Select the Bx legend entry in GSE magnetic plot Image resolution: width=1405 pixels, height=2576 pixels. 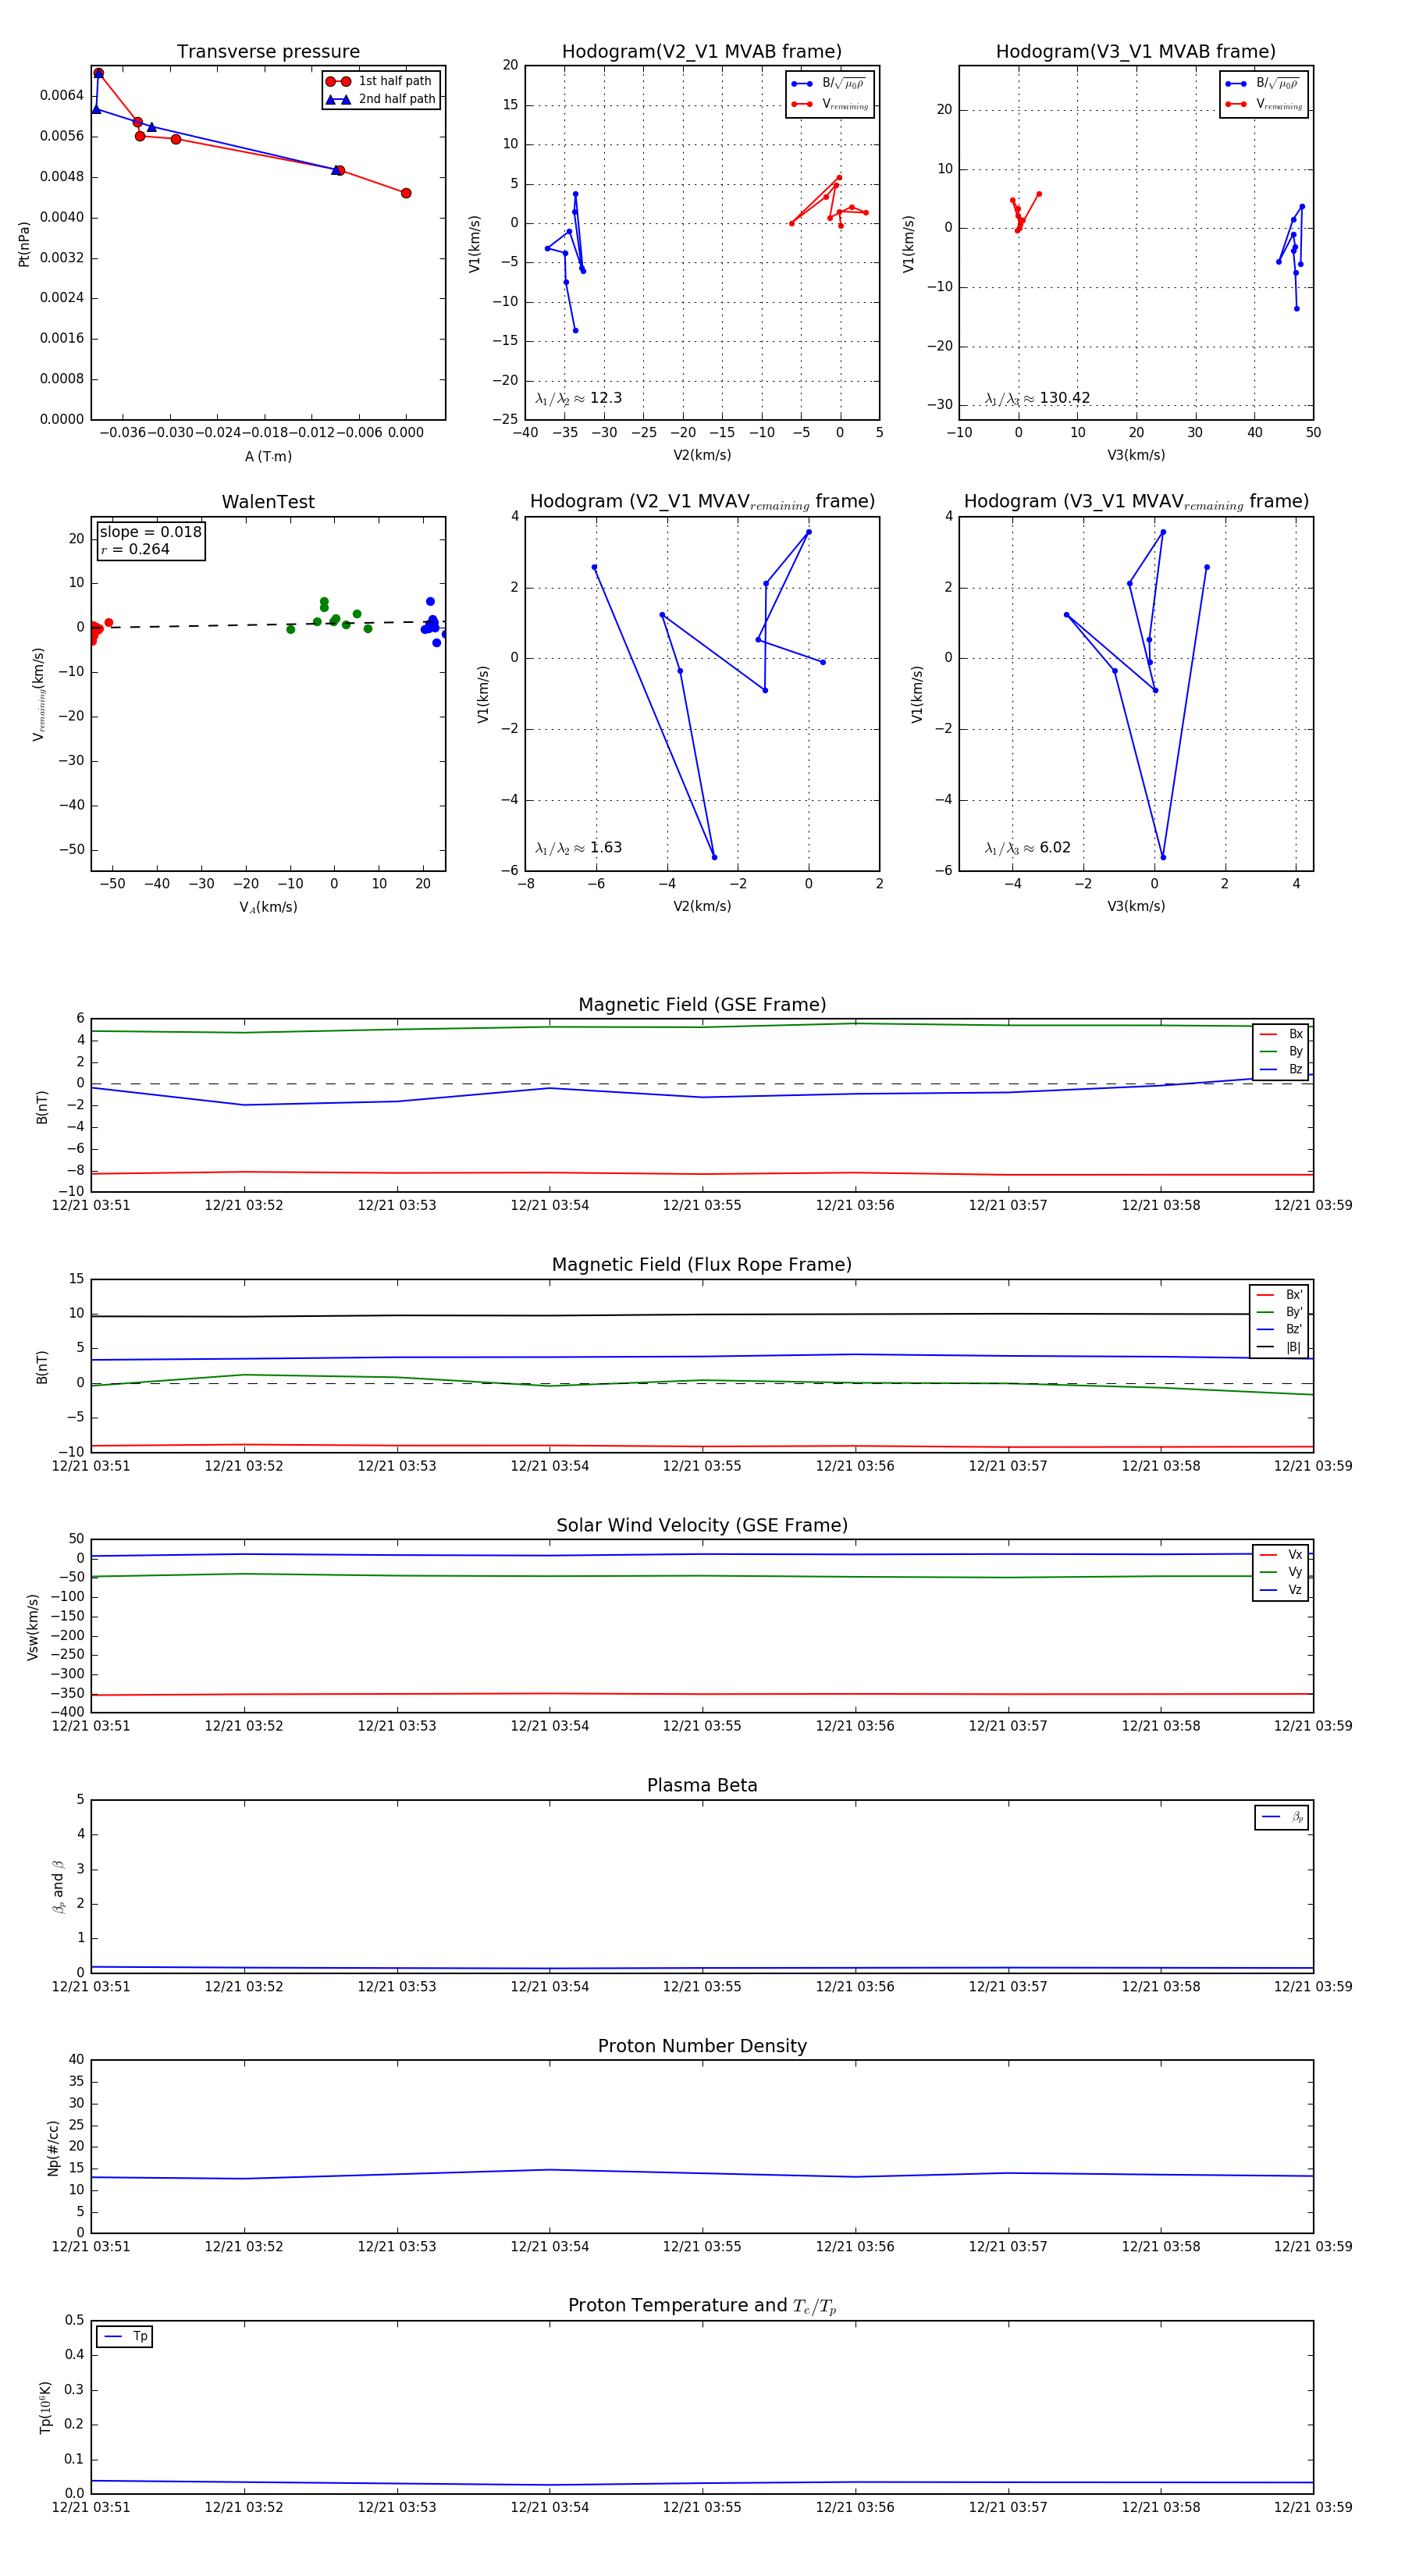(1281, 1034)
